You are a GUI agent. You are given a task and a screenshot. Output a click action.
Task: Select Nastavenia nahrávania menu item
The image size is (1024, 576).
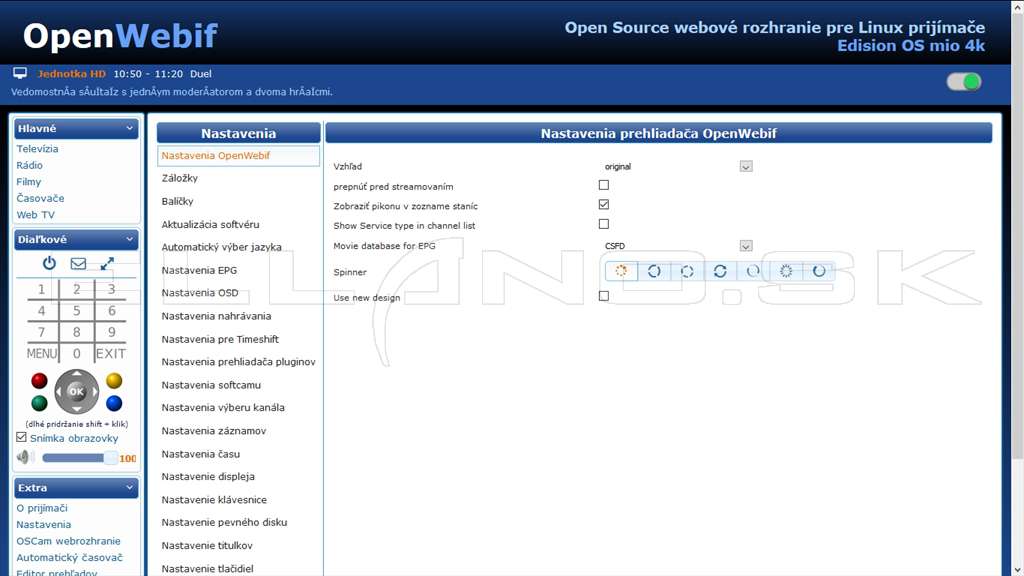pos(216,316)
